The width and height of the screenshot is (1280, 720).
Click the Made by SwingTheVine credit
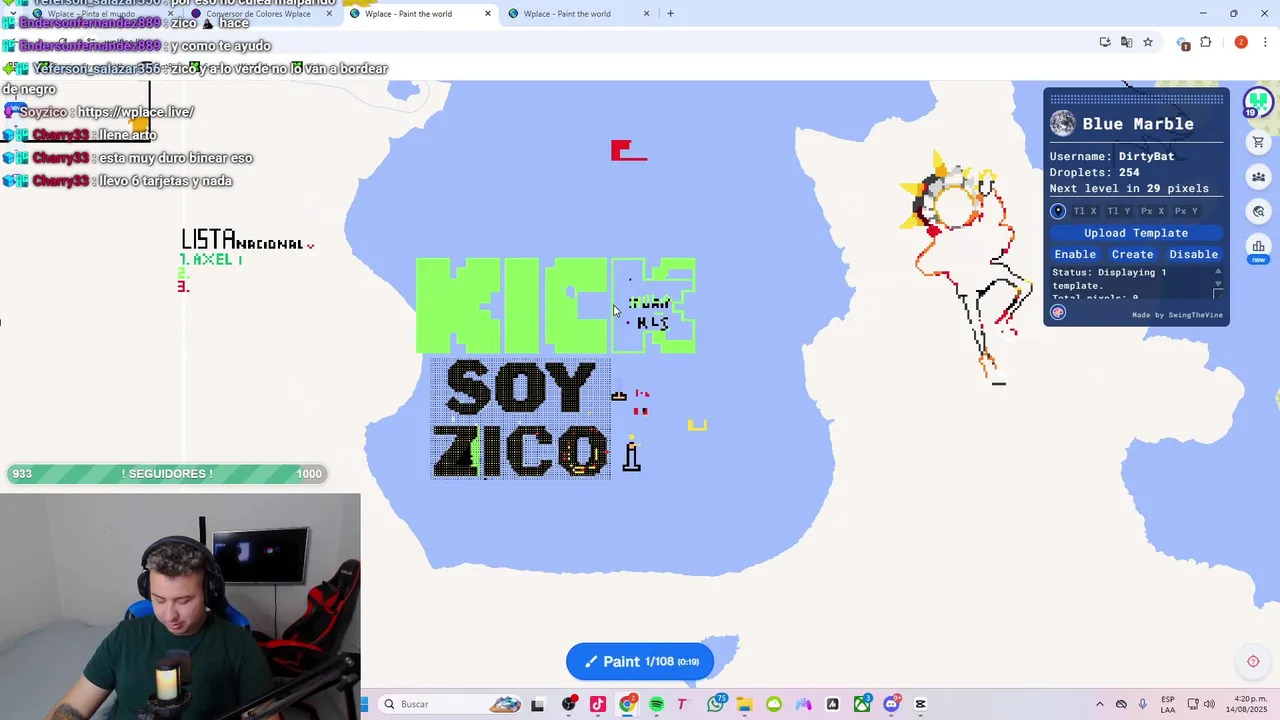click(x=1177, y=315)
